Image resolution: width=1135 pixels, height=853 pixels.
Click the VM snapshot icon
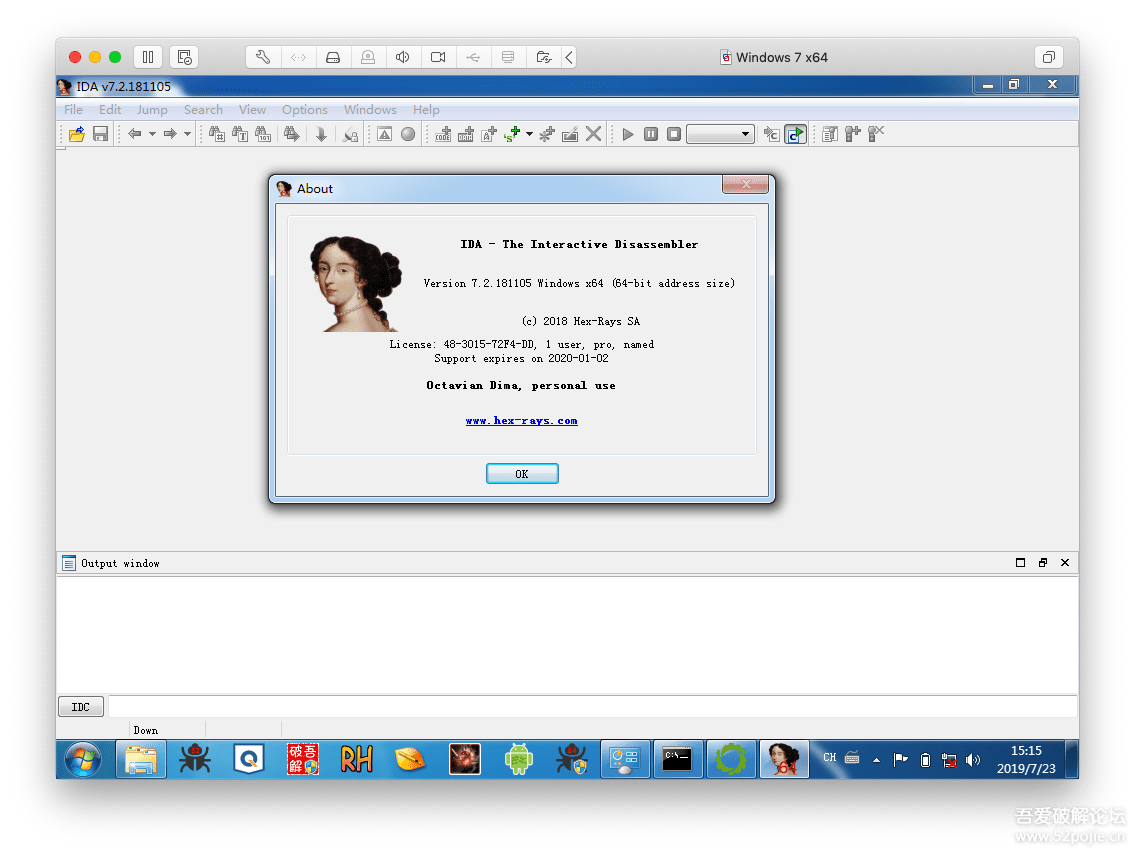185,57
